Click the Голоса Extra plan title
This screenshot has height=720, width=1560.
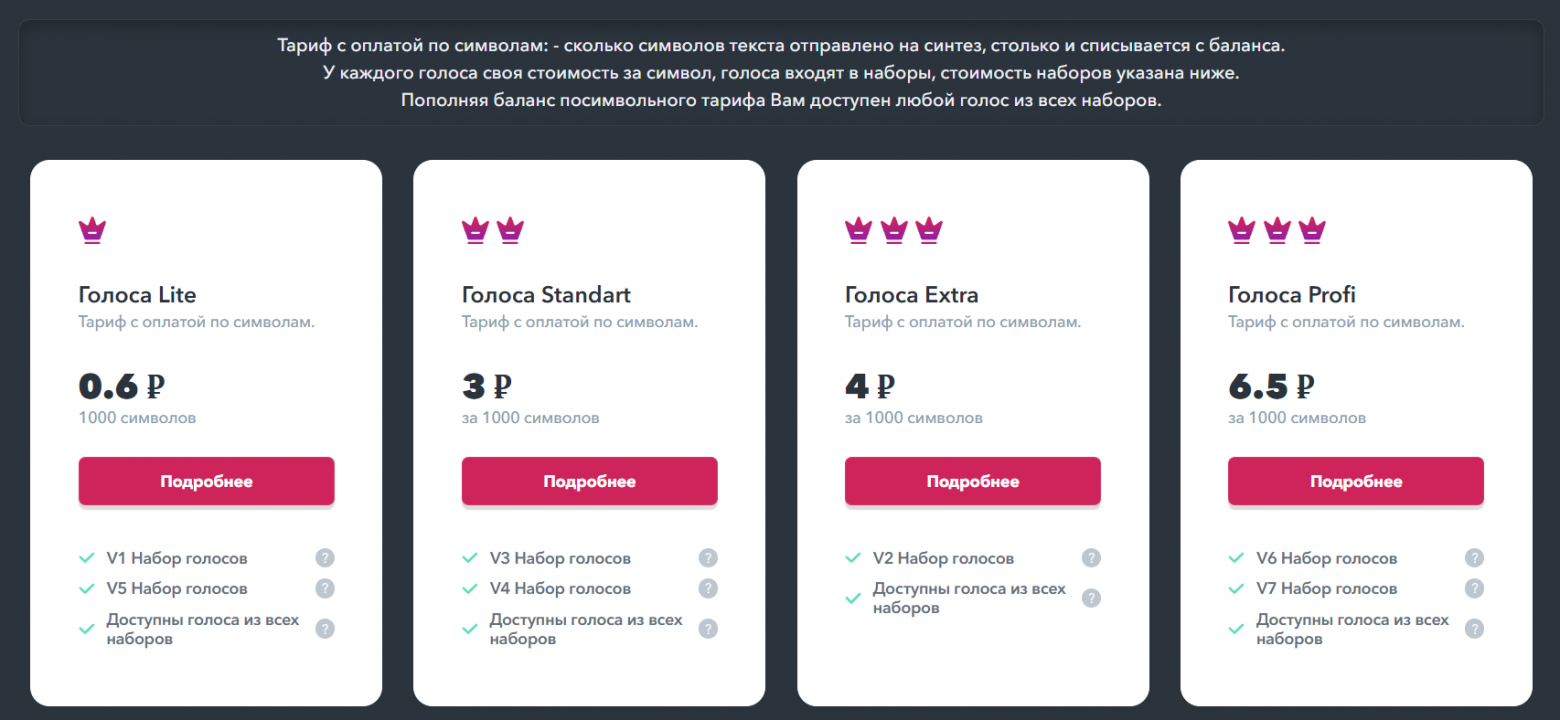click(x=912, y=295)
